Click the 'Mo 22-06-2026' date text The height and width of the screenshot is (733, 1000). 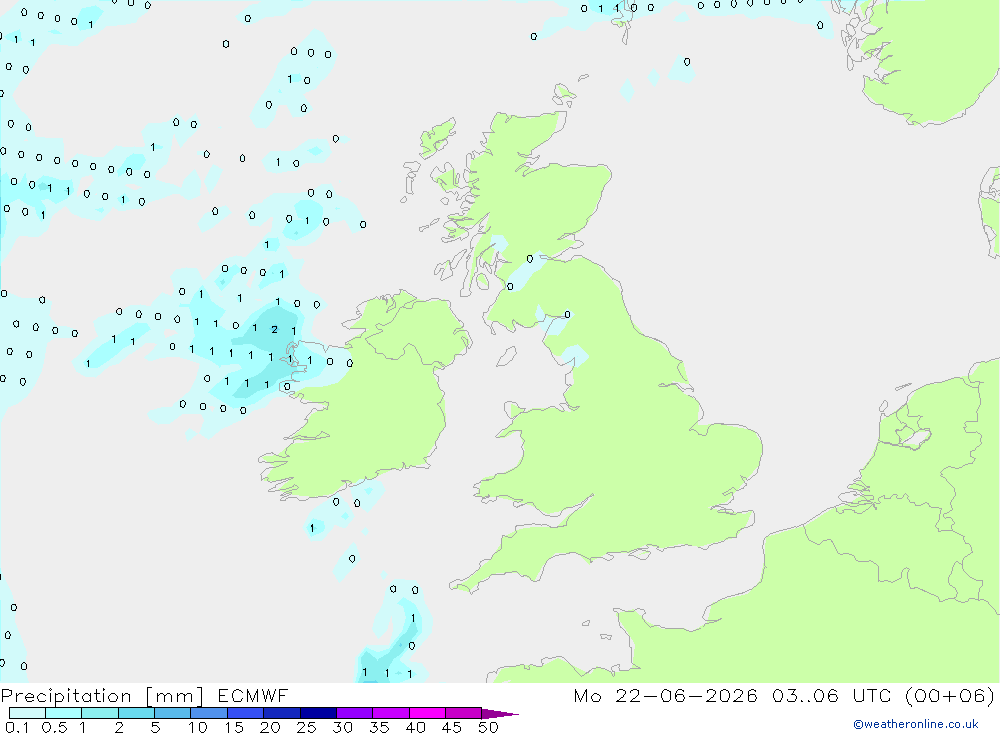[x=665, y=695]
